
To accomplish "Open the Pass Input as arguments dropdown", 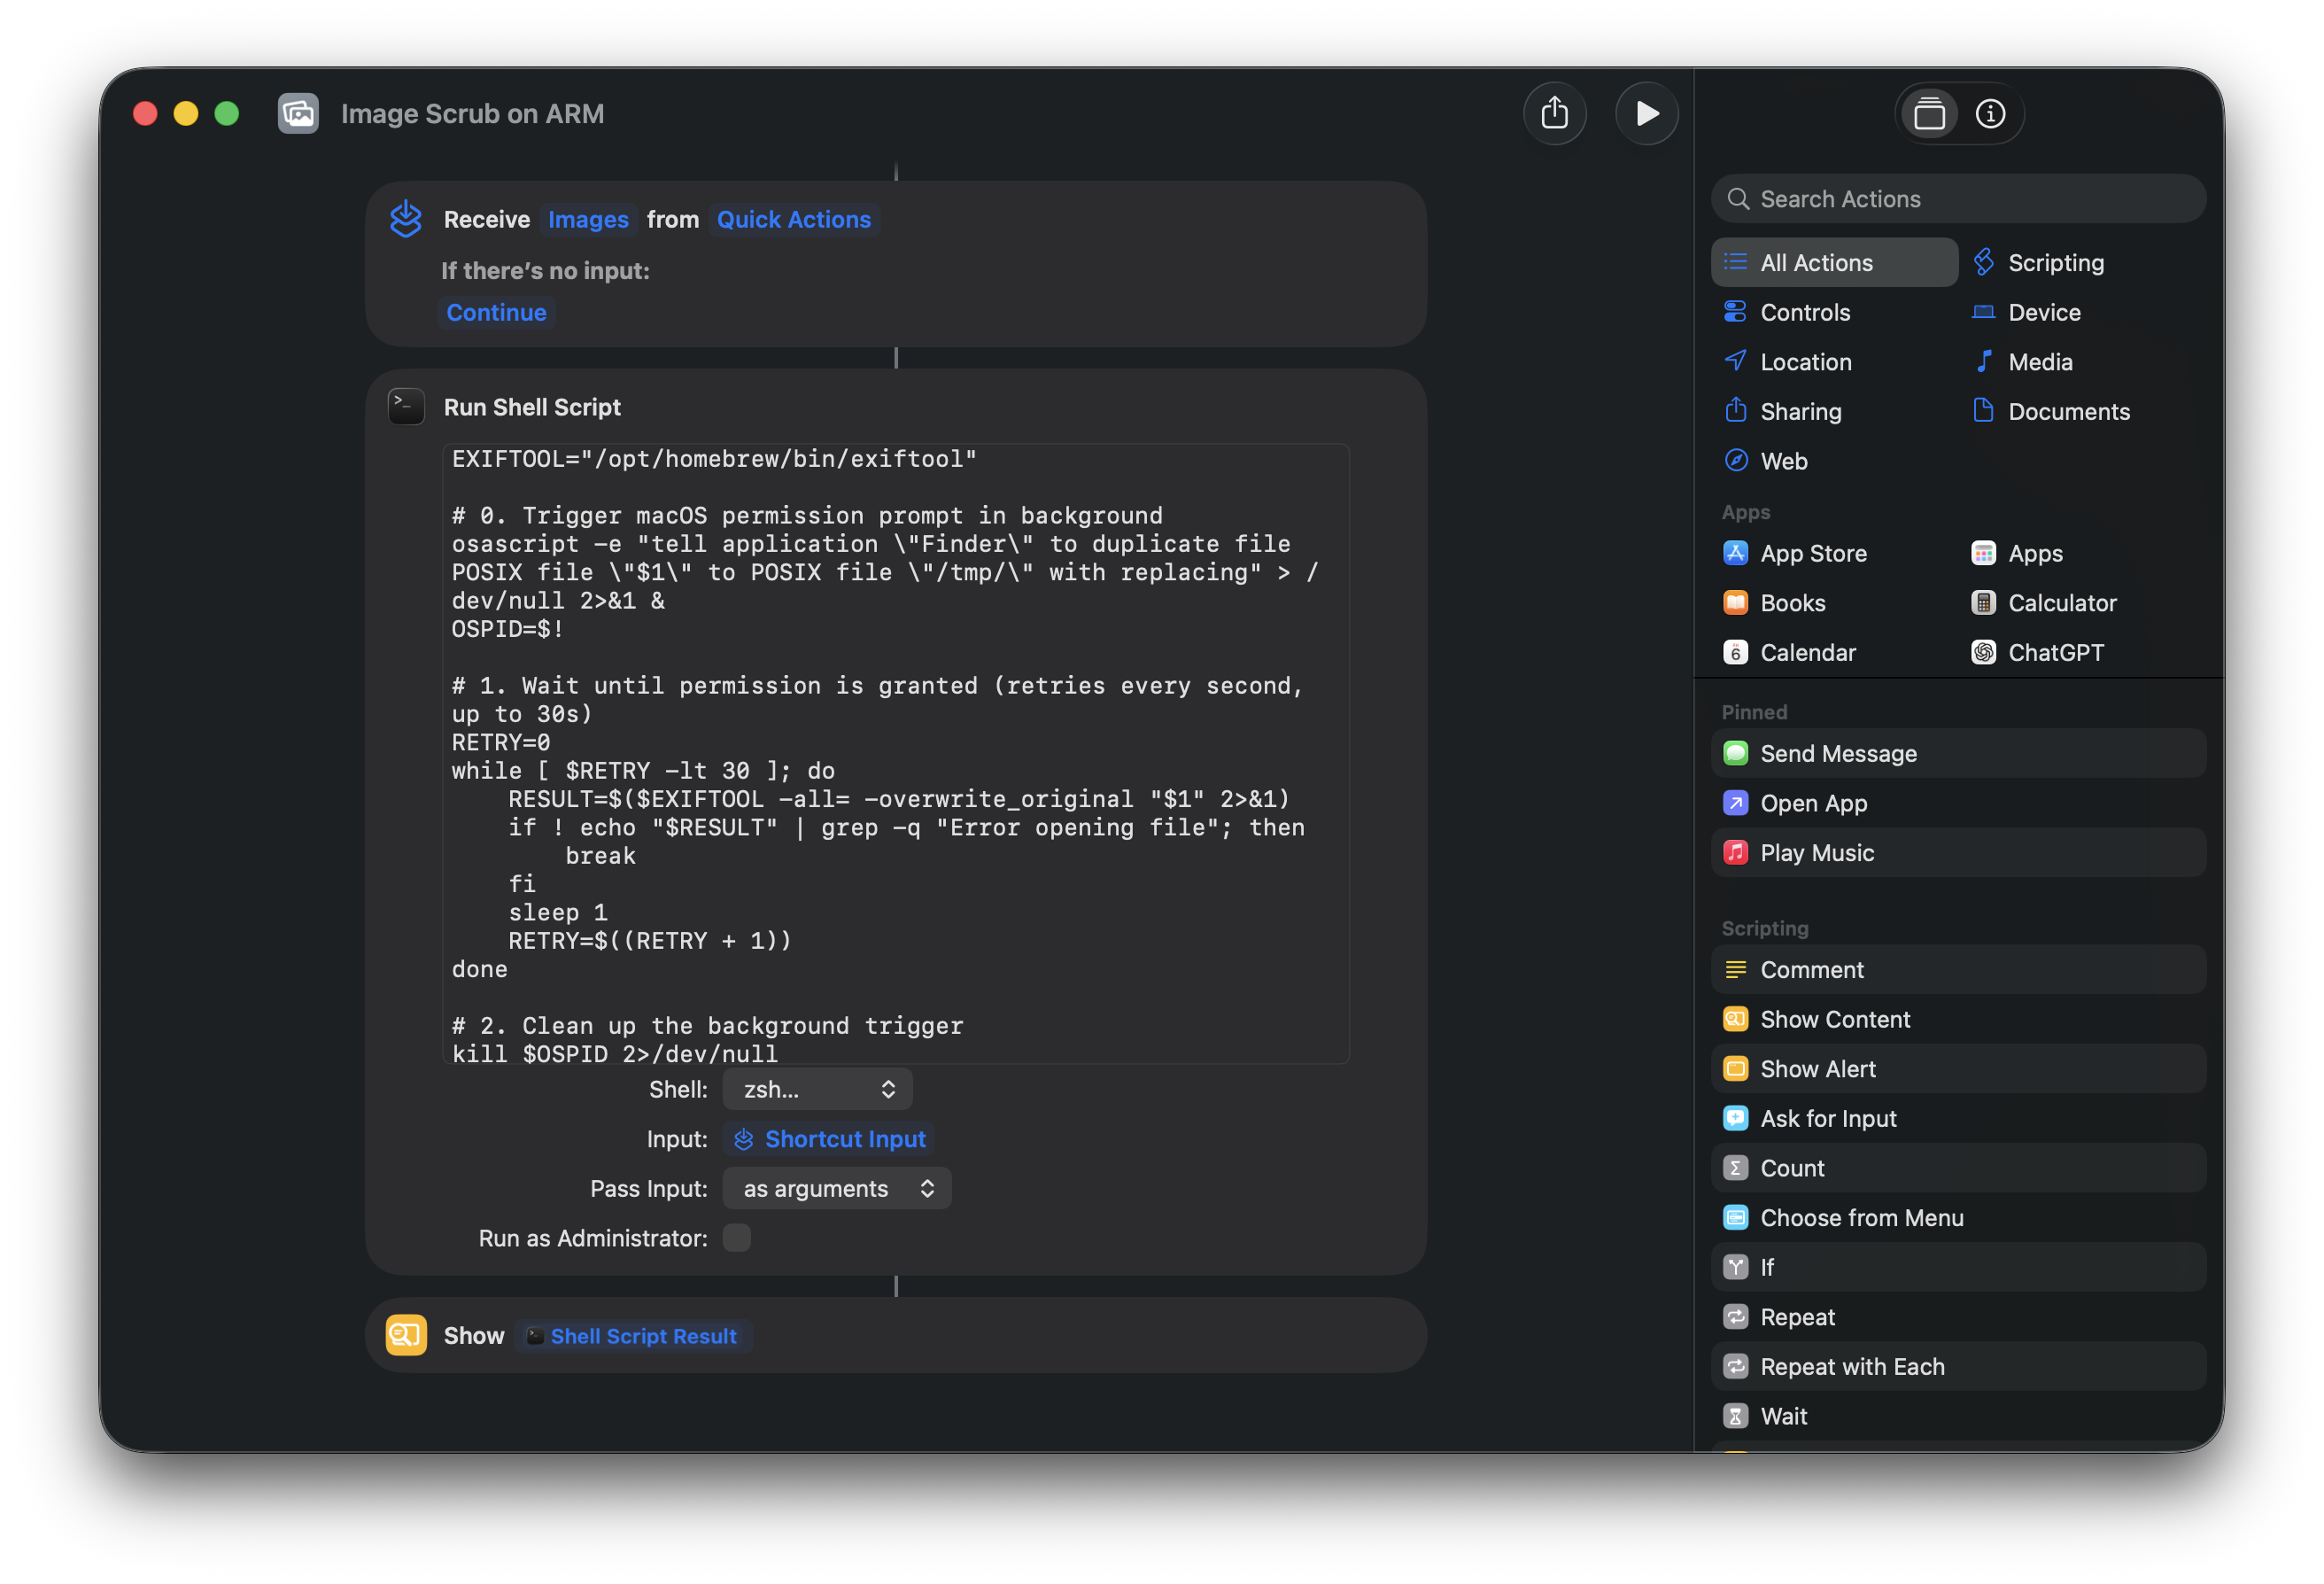I will (x=836, y=1188).
